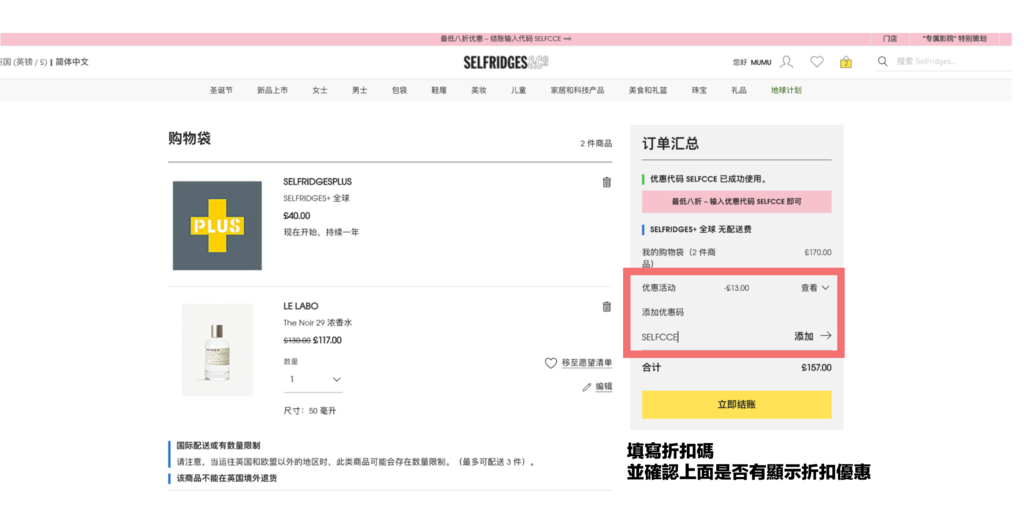Open the wishlist heart icon in header
This screenshot has width=1024, height=510.
point(816,62)
